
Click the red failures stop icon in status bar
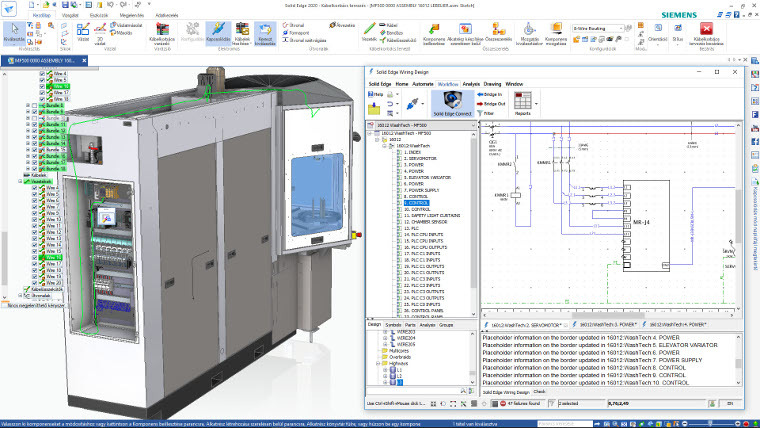click(503, 403)
